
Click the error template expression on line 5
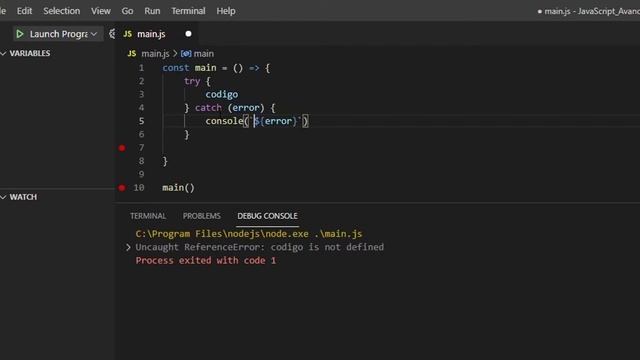click(275, 121)
